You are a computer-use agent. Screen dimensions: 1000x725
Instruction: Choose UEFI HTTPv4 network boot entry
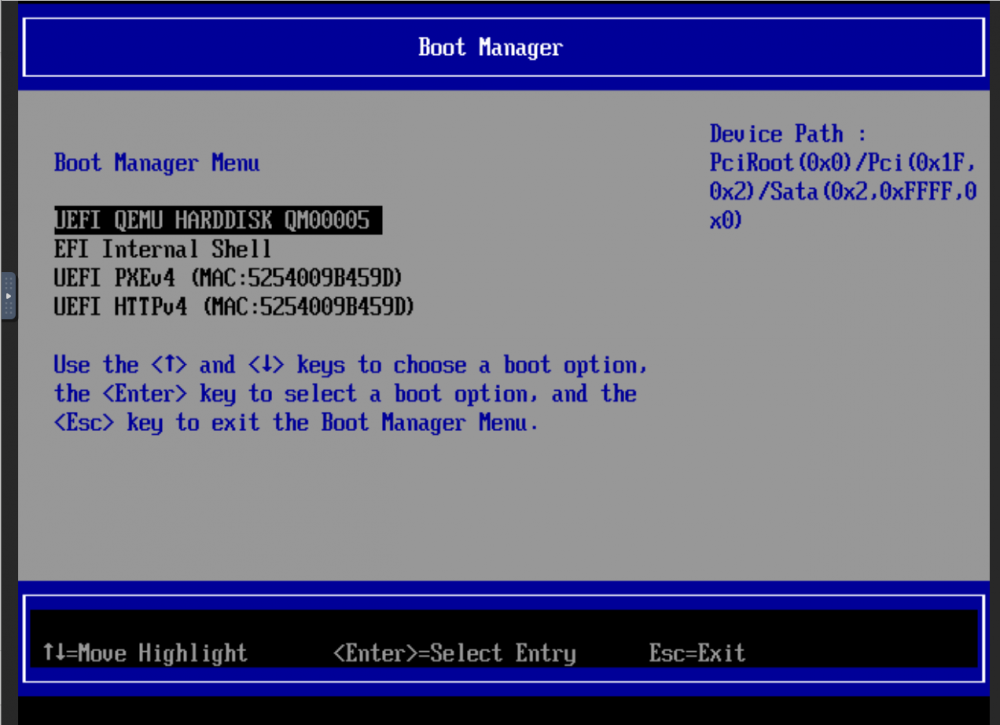(x=234, y=307)
